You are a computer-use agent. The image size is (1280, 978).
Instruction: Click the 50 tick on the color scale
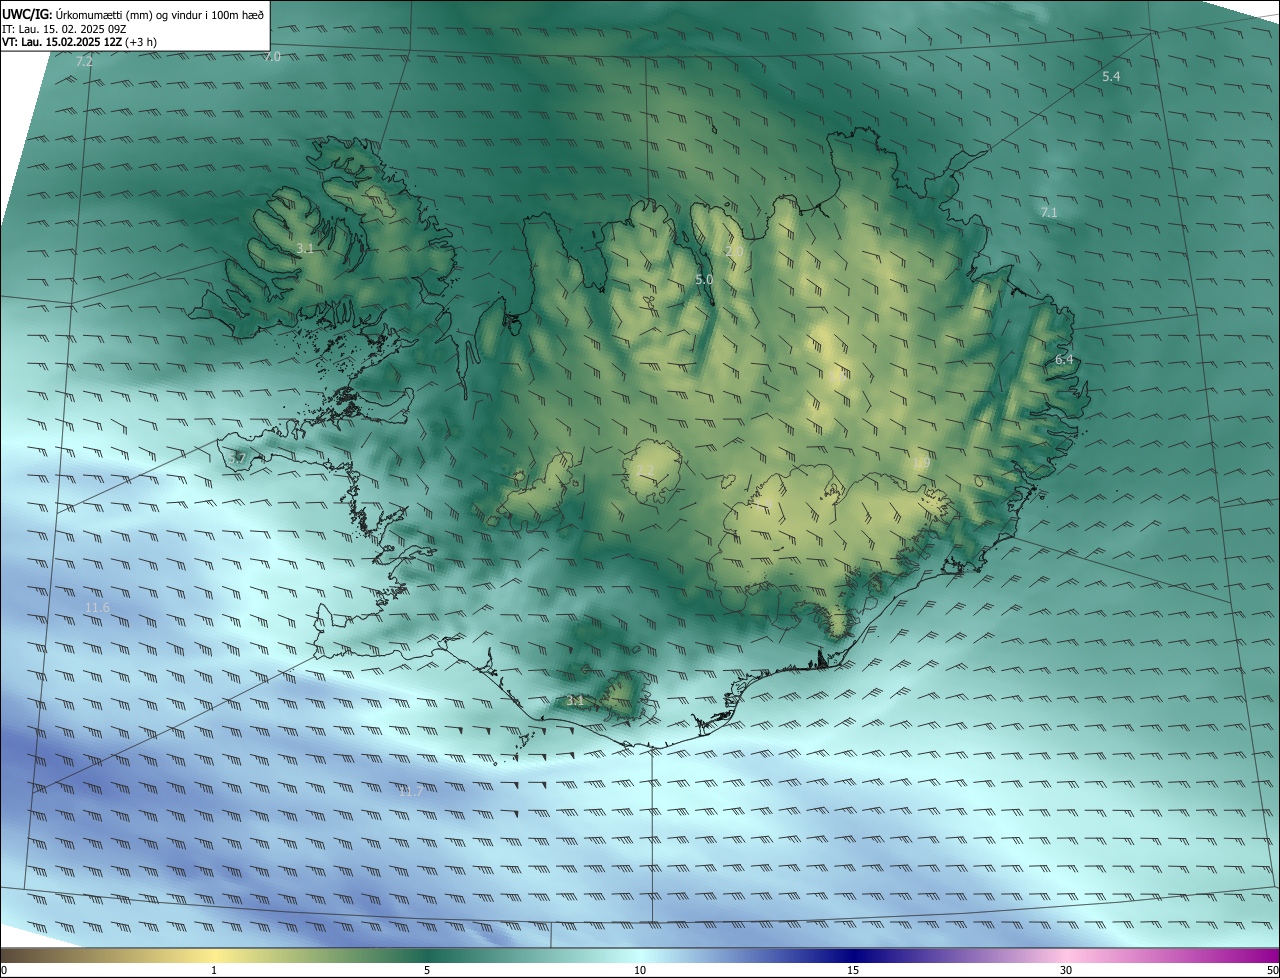[1272, 970]
